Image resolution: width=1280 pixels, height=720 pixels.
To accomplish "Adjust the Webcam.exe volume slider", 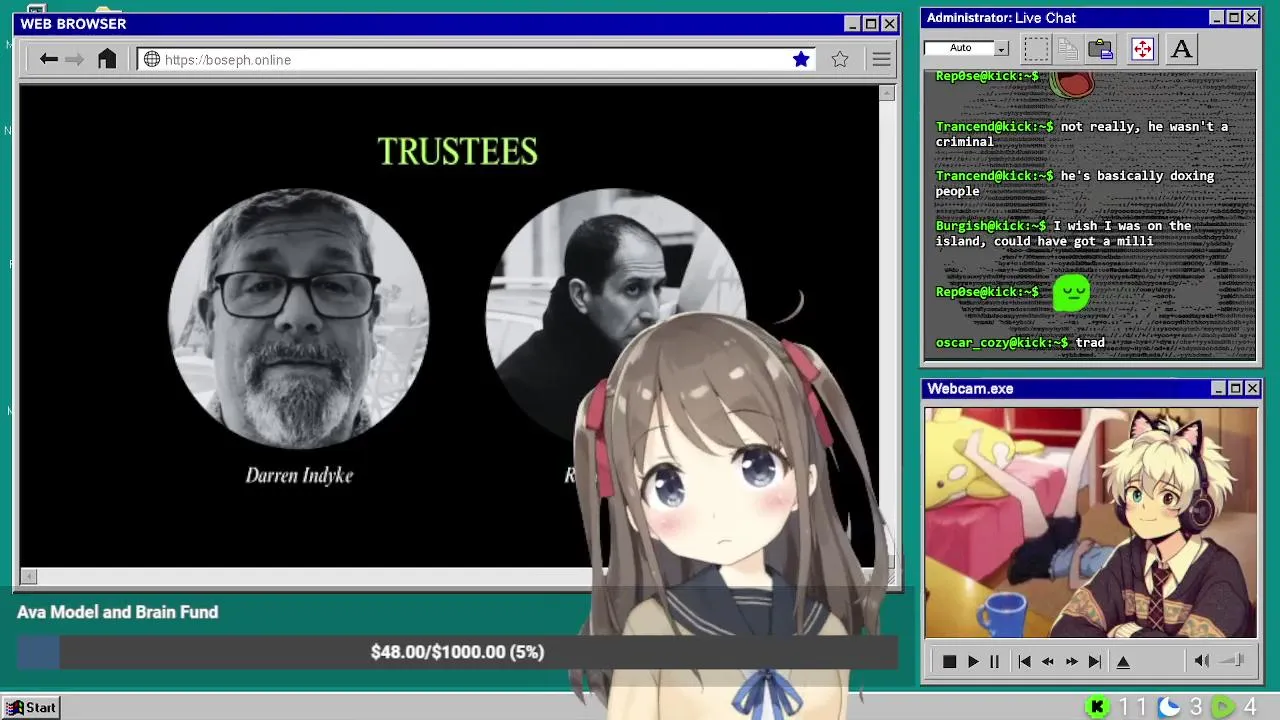I will tap(1232, 660).
